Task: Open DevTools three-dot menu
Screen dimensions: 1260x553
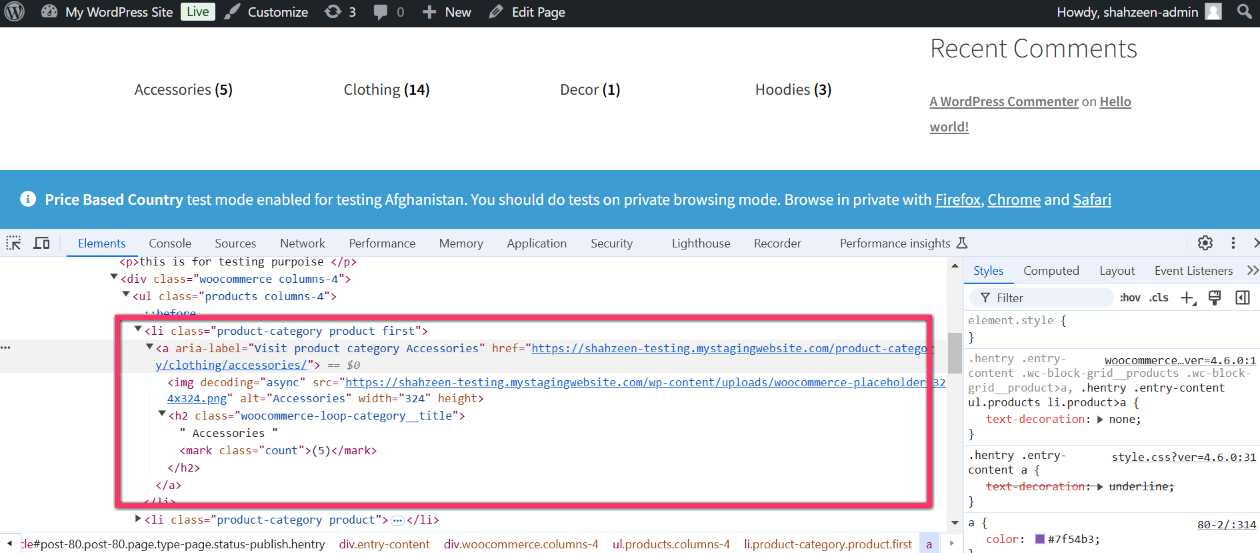Action: tap(1233, 243)
